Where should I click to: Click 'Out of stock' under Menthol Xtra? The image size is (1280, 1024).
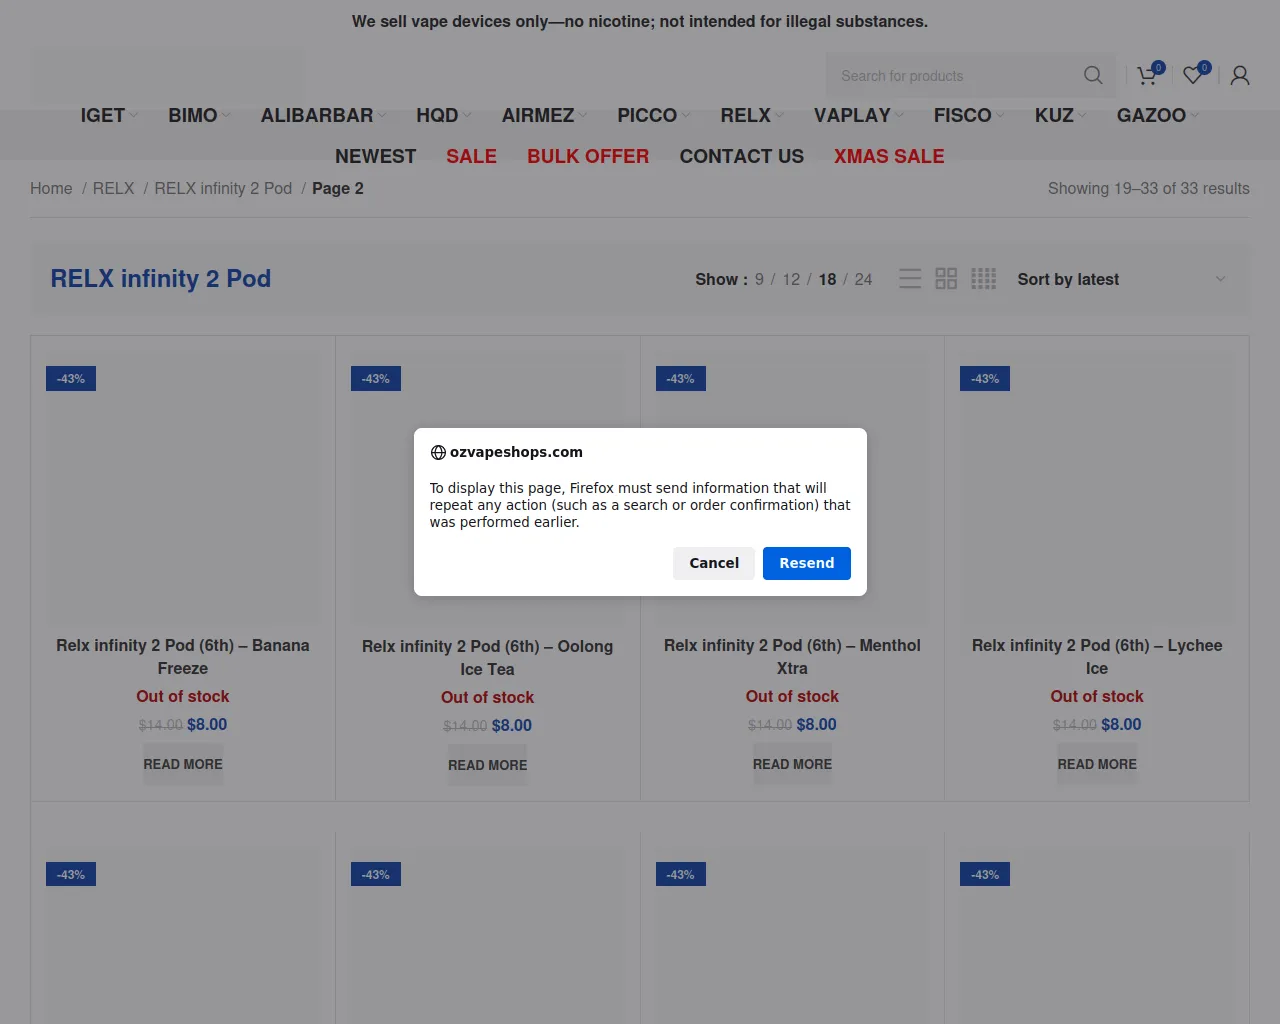(x=792, y=696)
